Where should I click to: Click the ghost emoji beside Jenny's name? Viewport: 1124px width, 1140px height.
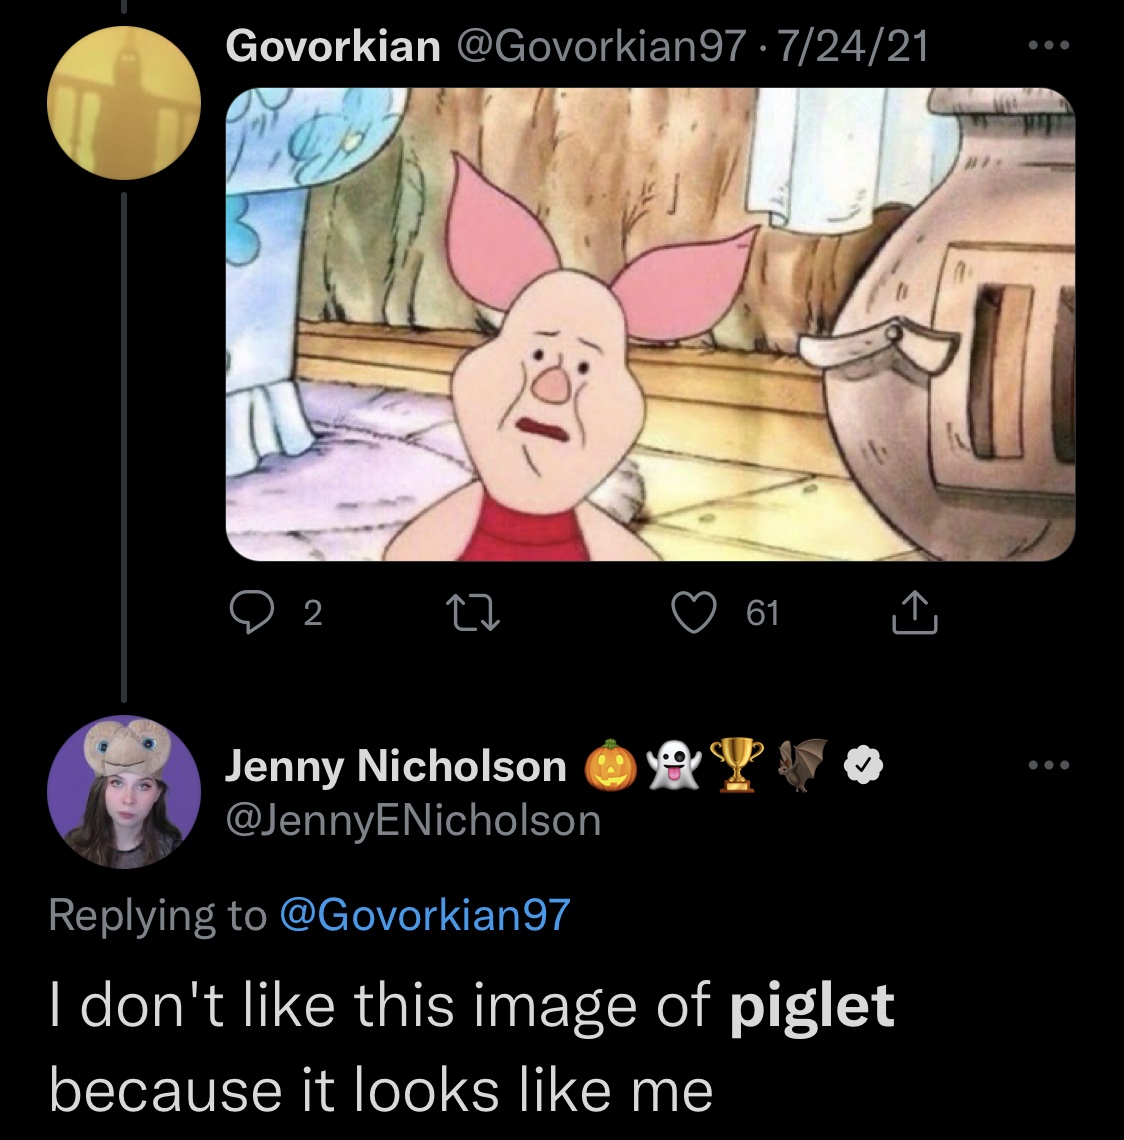coord(674,766)
